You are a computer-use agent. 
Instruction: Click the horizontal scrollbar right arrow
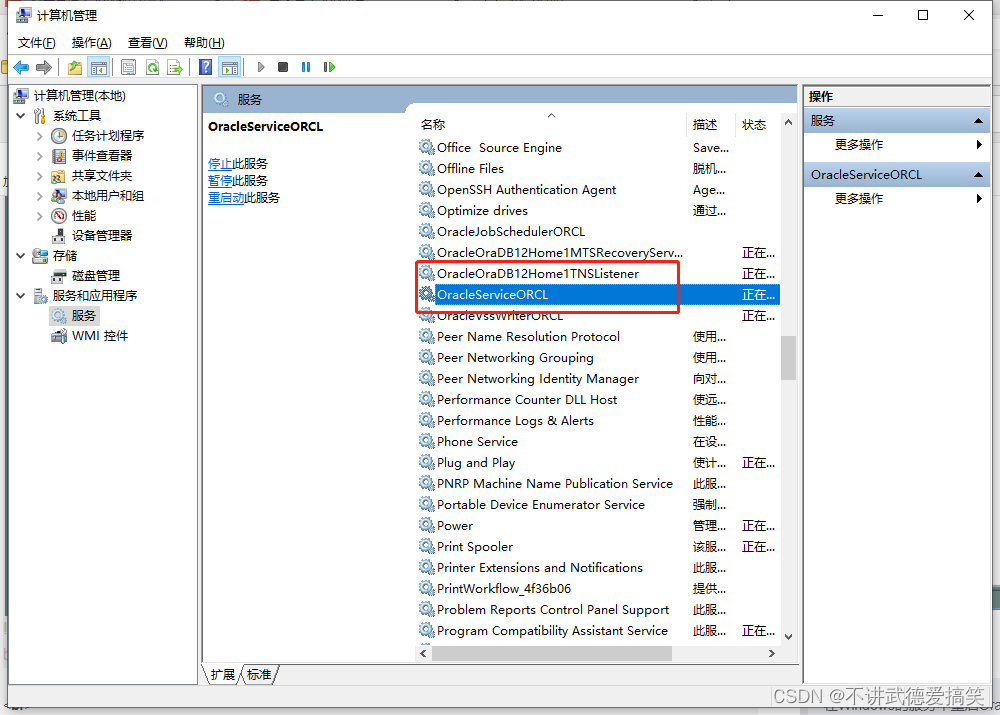point(772,653)
